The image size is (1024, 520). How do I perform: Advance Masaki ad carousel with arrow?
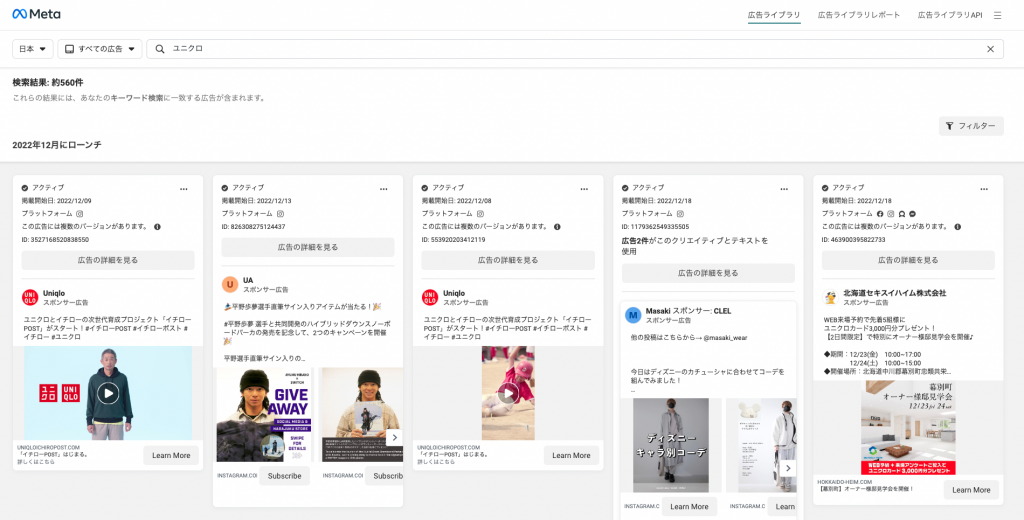point(788,468)
